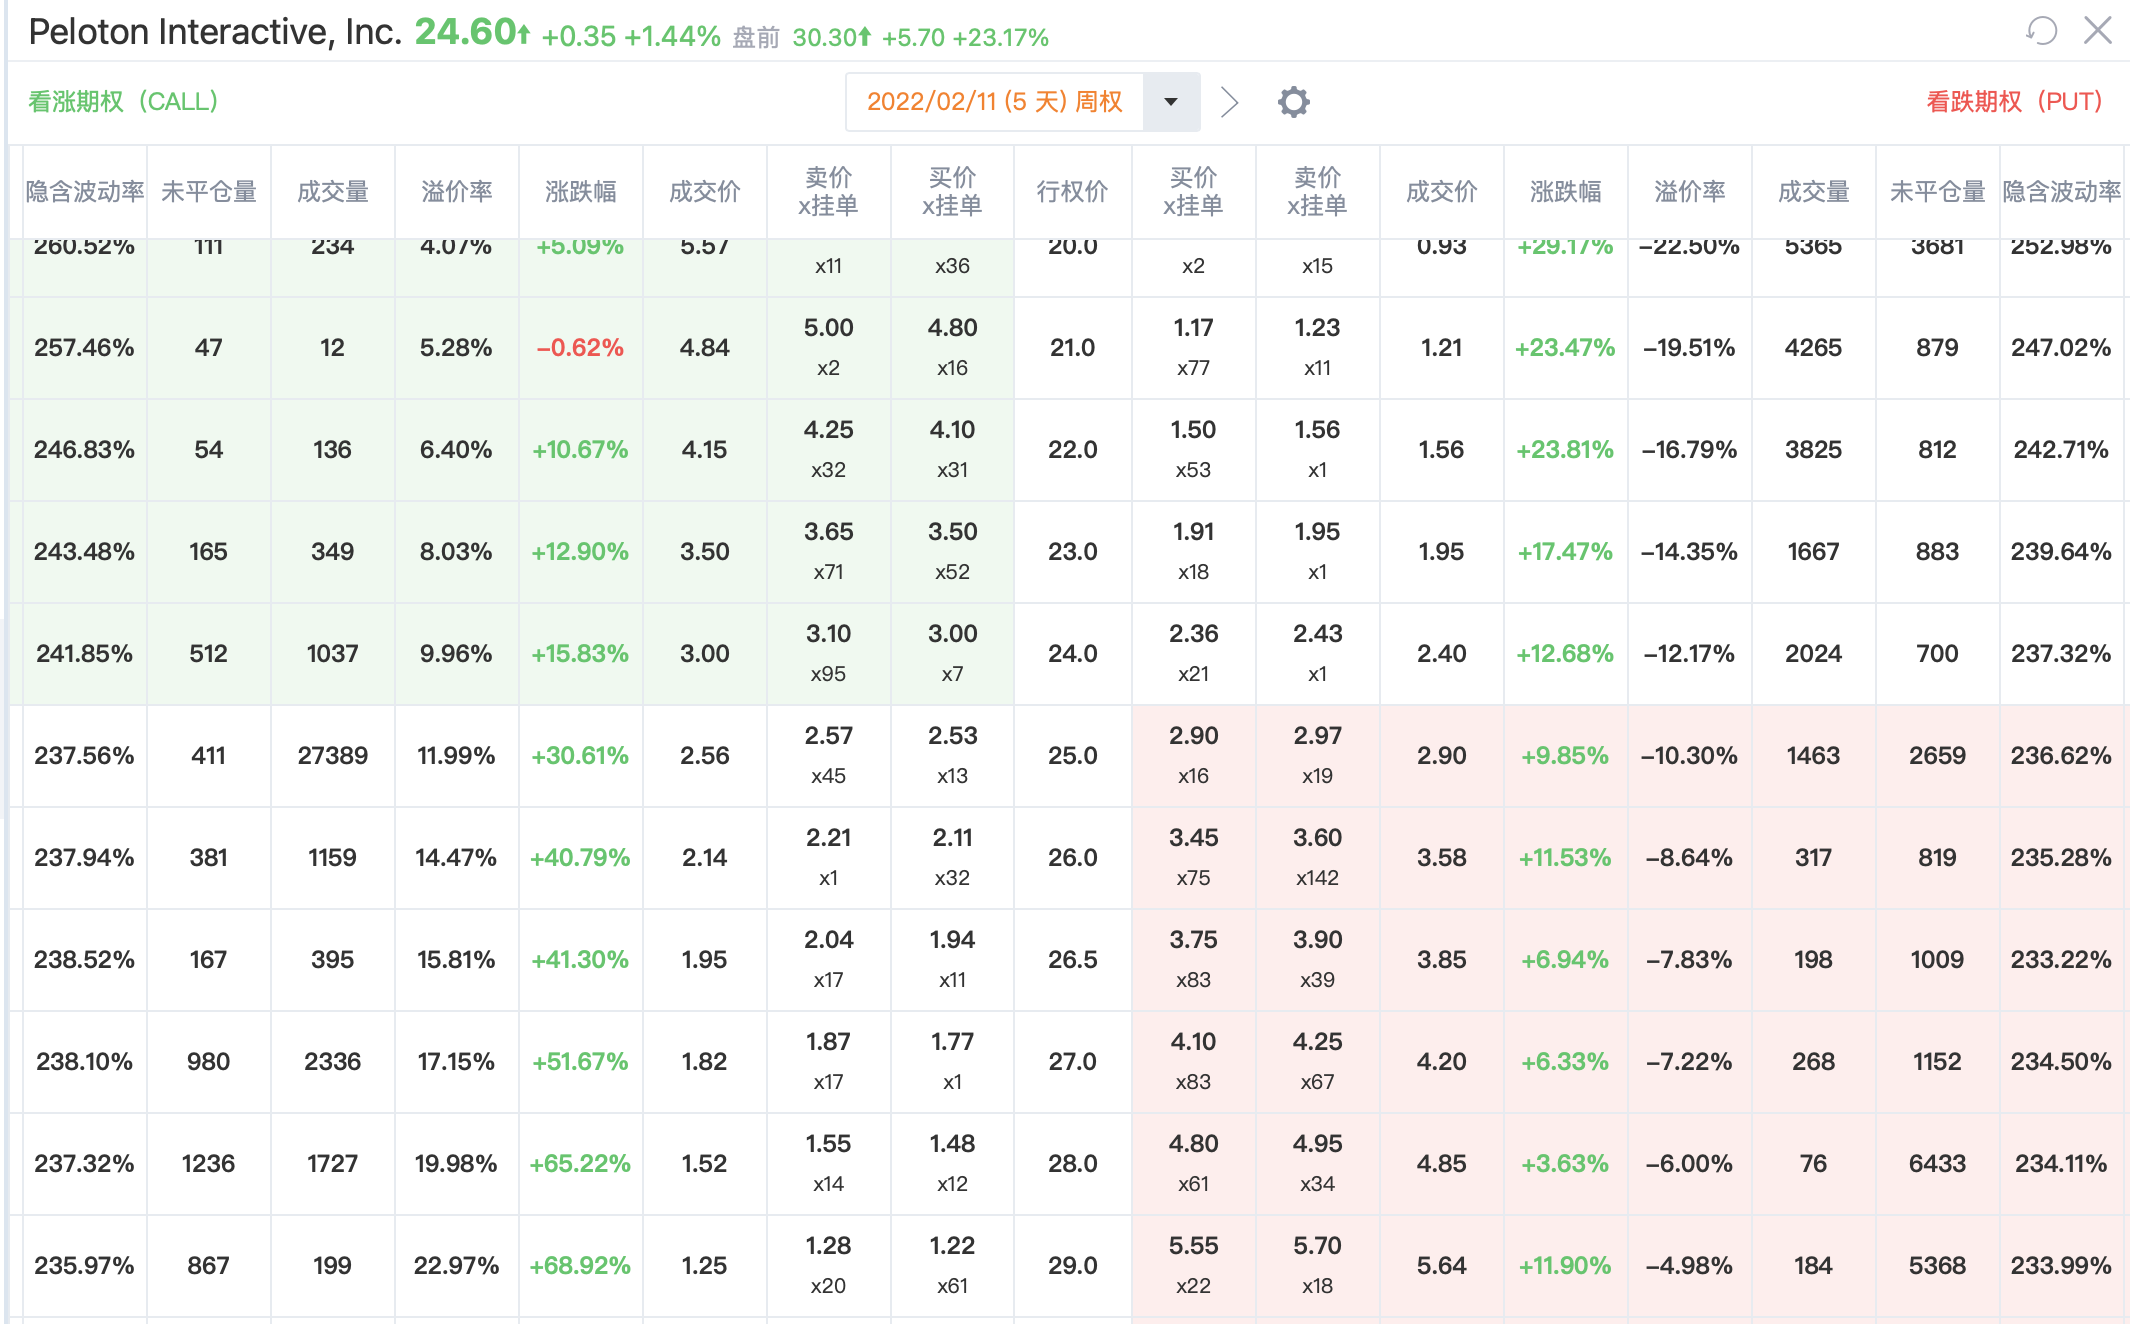Click put open interest 2659 cell
Viewport: 2130px width, 1324px height.
pos(1937,755)
